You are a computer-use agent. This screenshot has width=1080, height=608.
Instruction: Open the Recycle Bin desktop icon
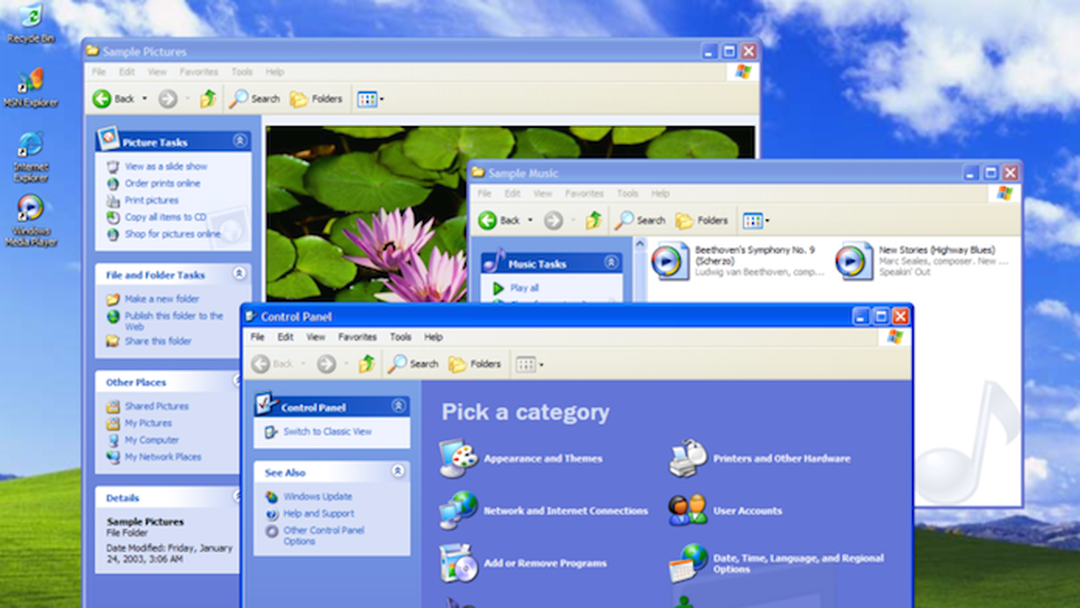click(x=31, y=22)
